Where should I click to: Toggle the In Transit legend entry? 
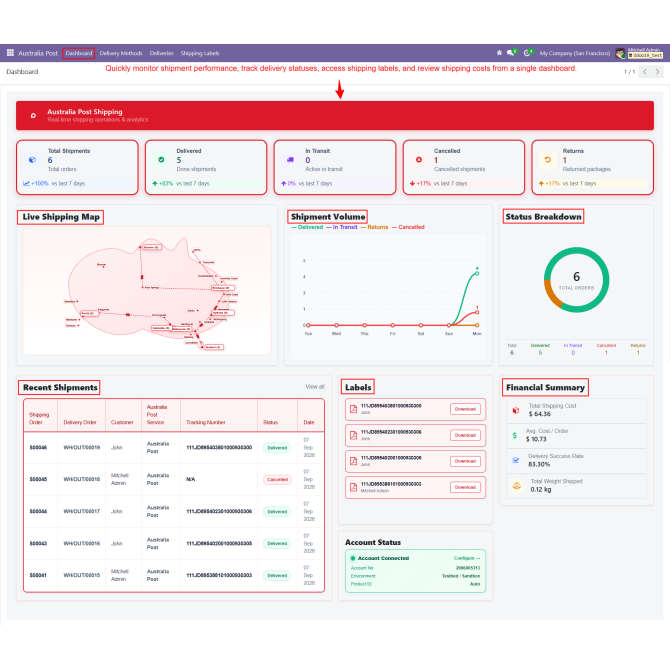(342, 227)
